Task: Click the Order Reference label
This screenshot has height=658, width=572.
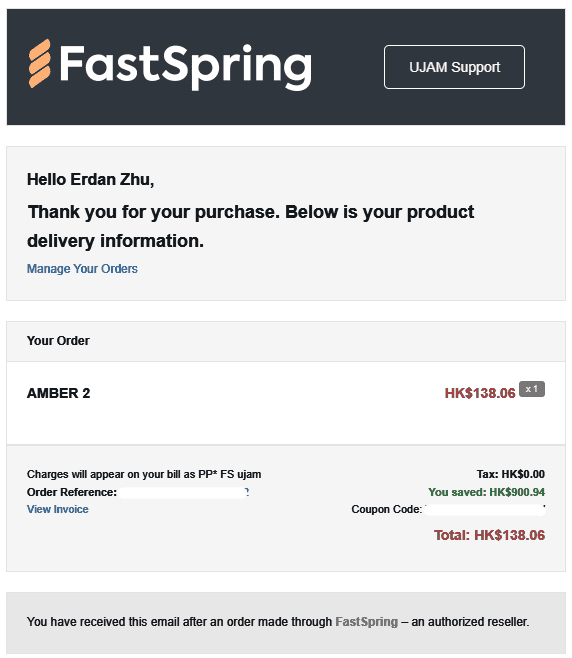Action: pyautogui.click(x=72, y=492)
